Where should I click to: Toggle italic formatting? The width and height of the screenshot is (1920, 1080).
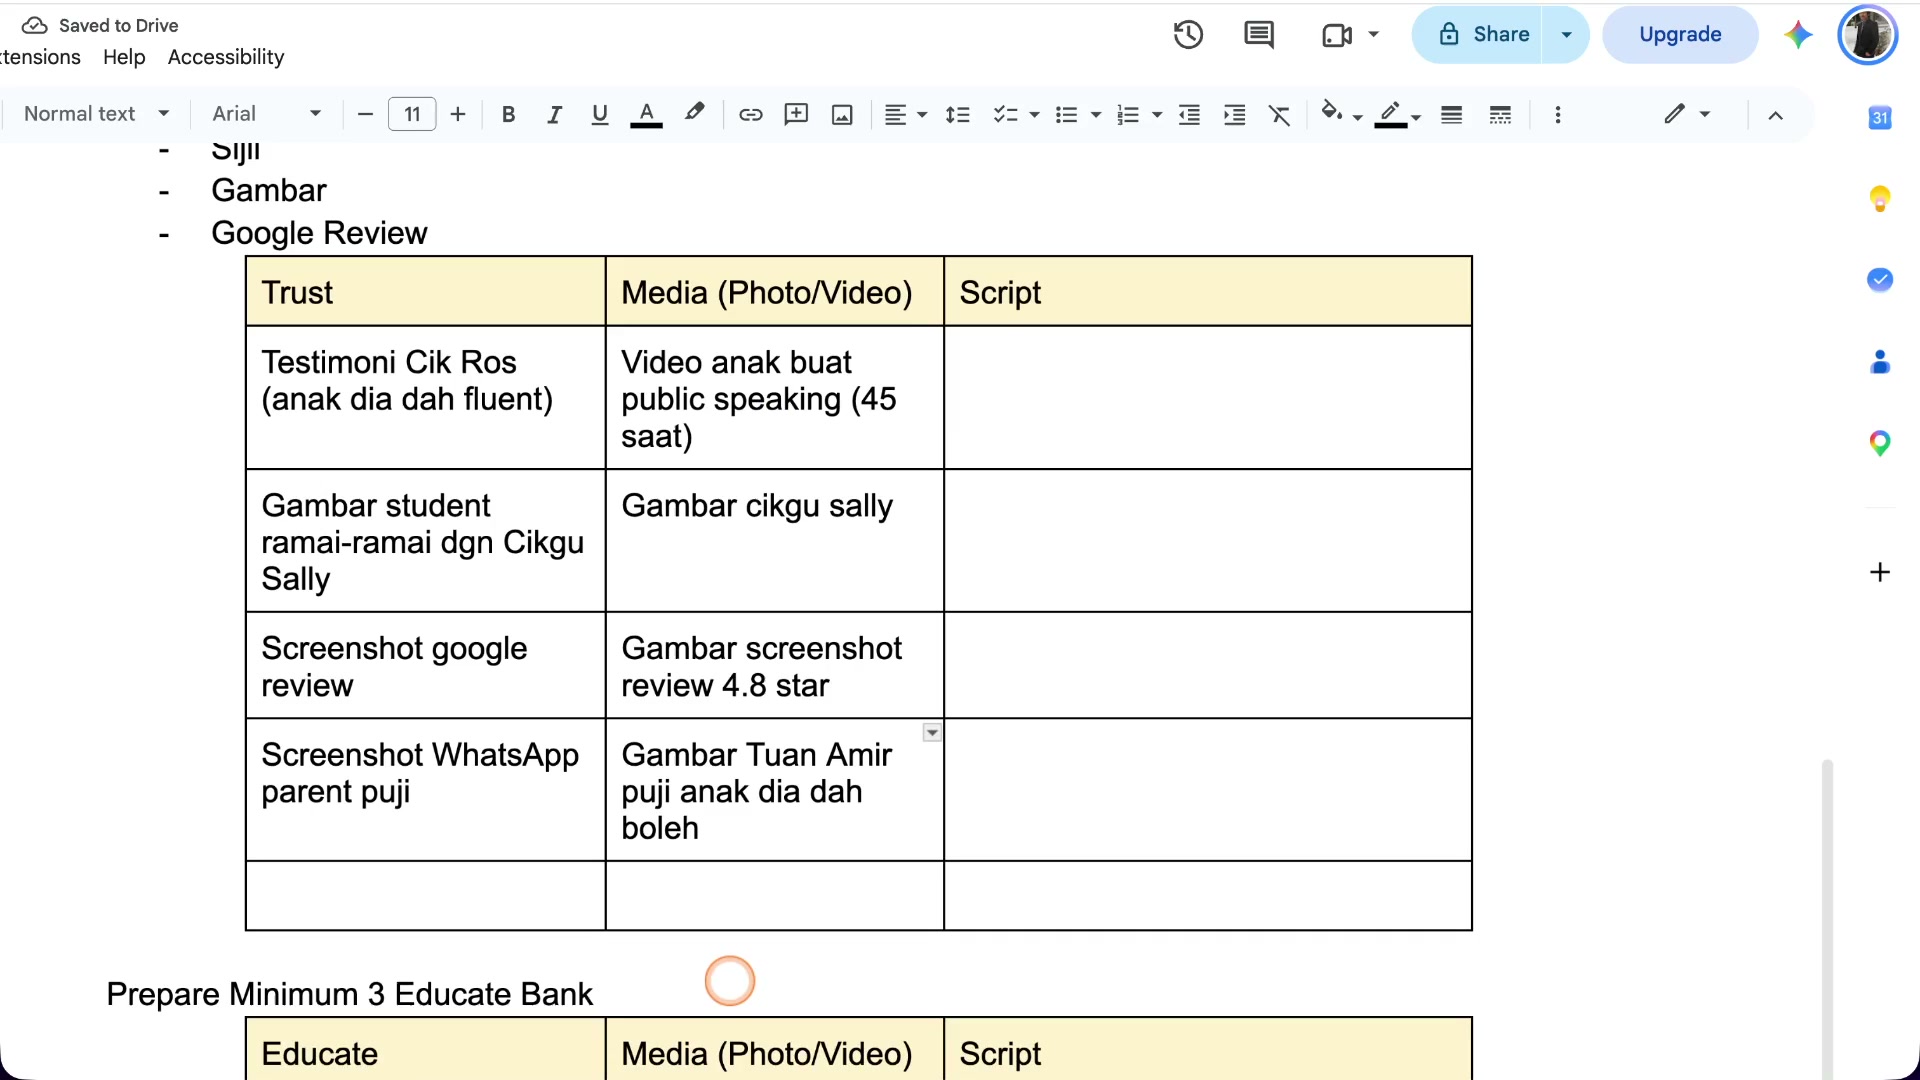click(x=554, y=115)
